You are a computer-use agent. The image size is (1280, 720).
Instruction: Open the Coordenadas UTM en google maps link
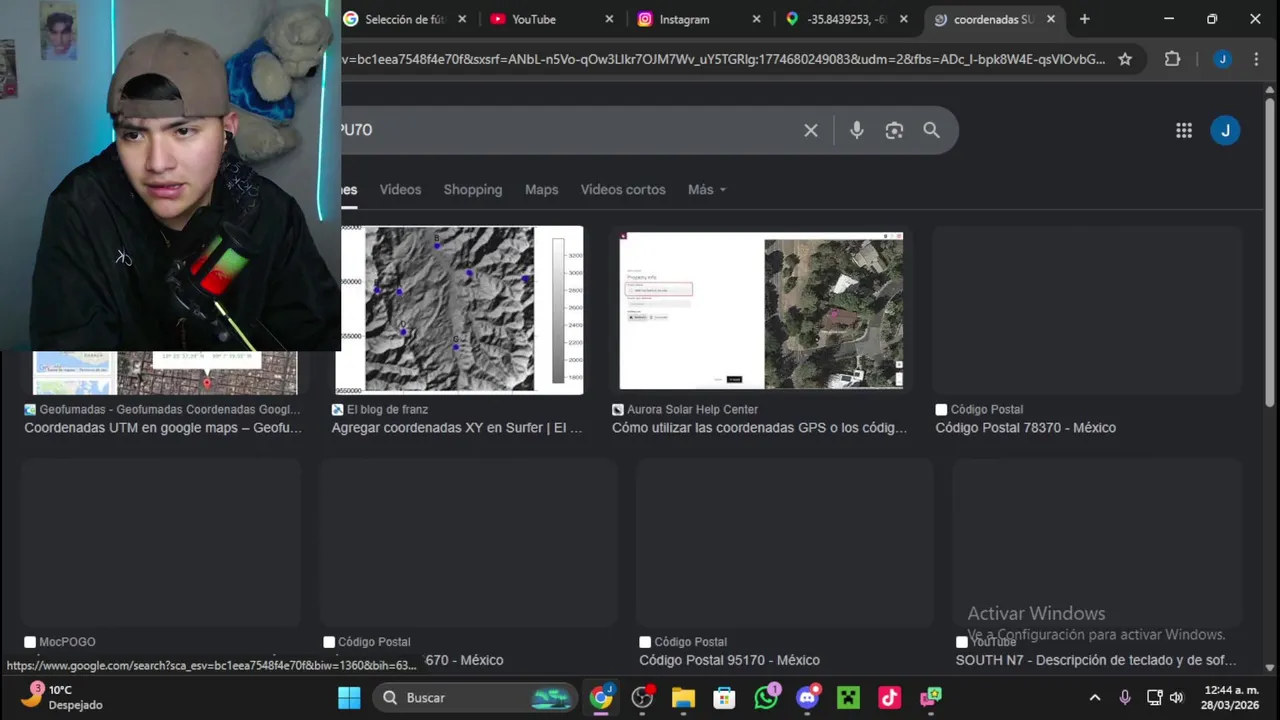[x=163, y=428]
